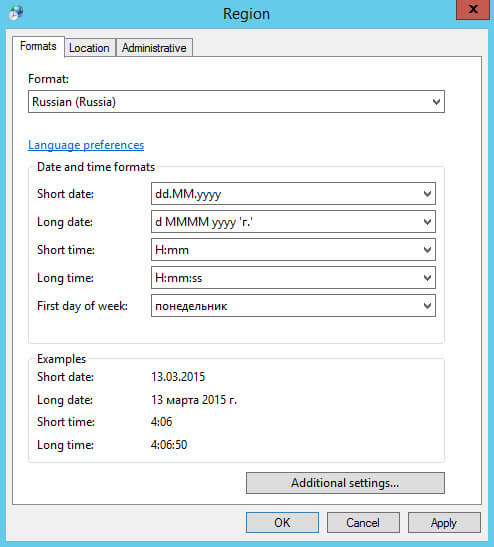Expand the Long date format dropdown
494x547 pixels.
[x=293, y=222]
